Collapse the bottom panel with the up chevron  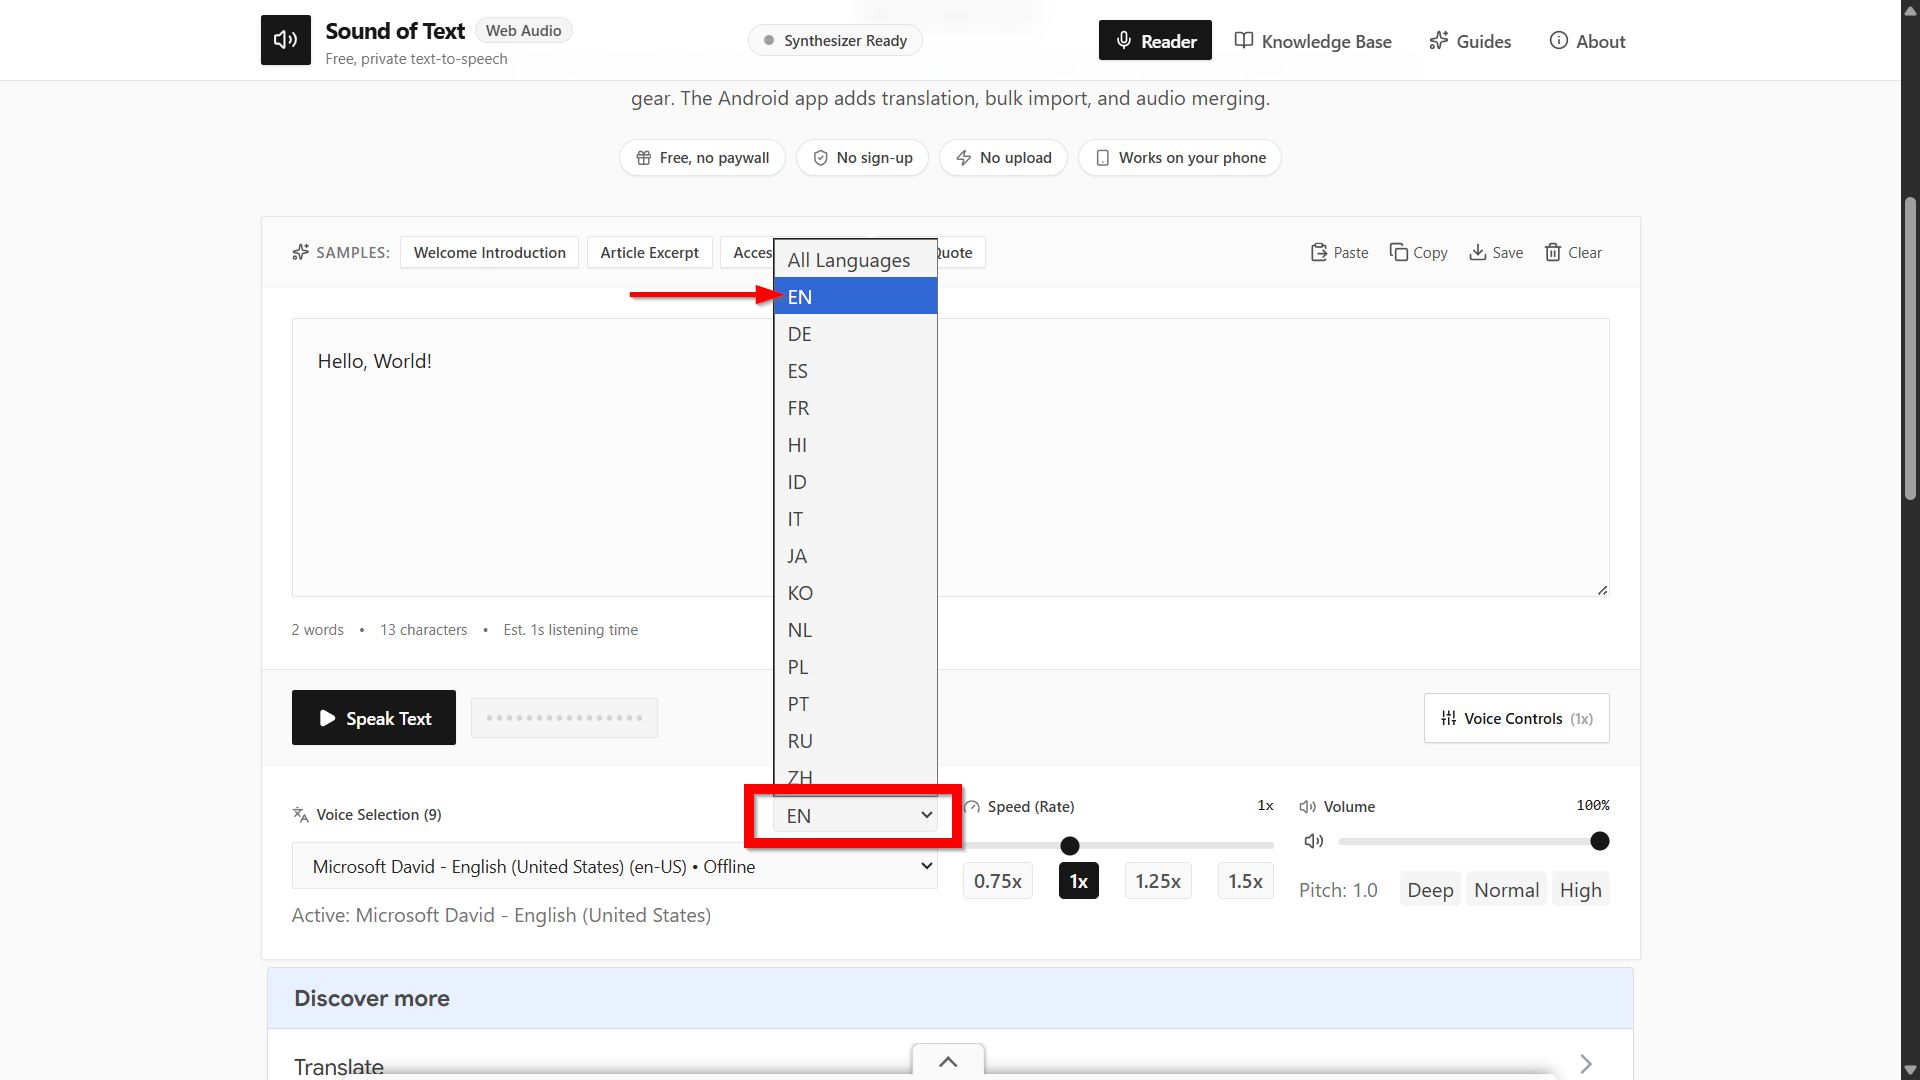[948, 1062]
